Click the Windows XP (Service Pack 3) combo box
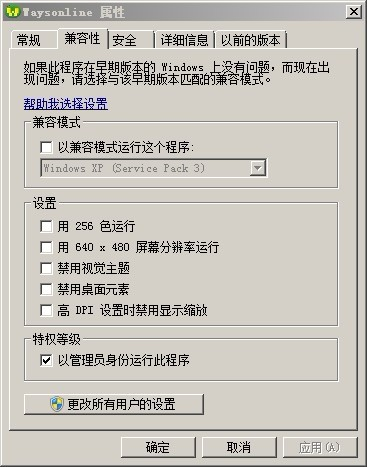This screenshot has width=367, height=467. 153,168
